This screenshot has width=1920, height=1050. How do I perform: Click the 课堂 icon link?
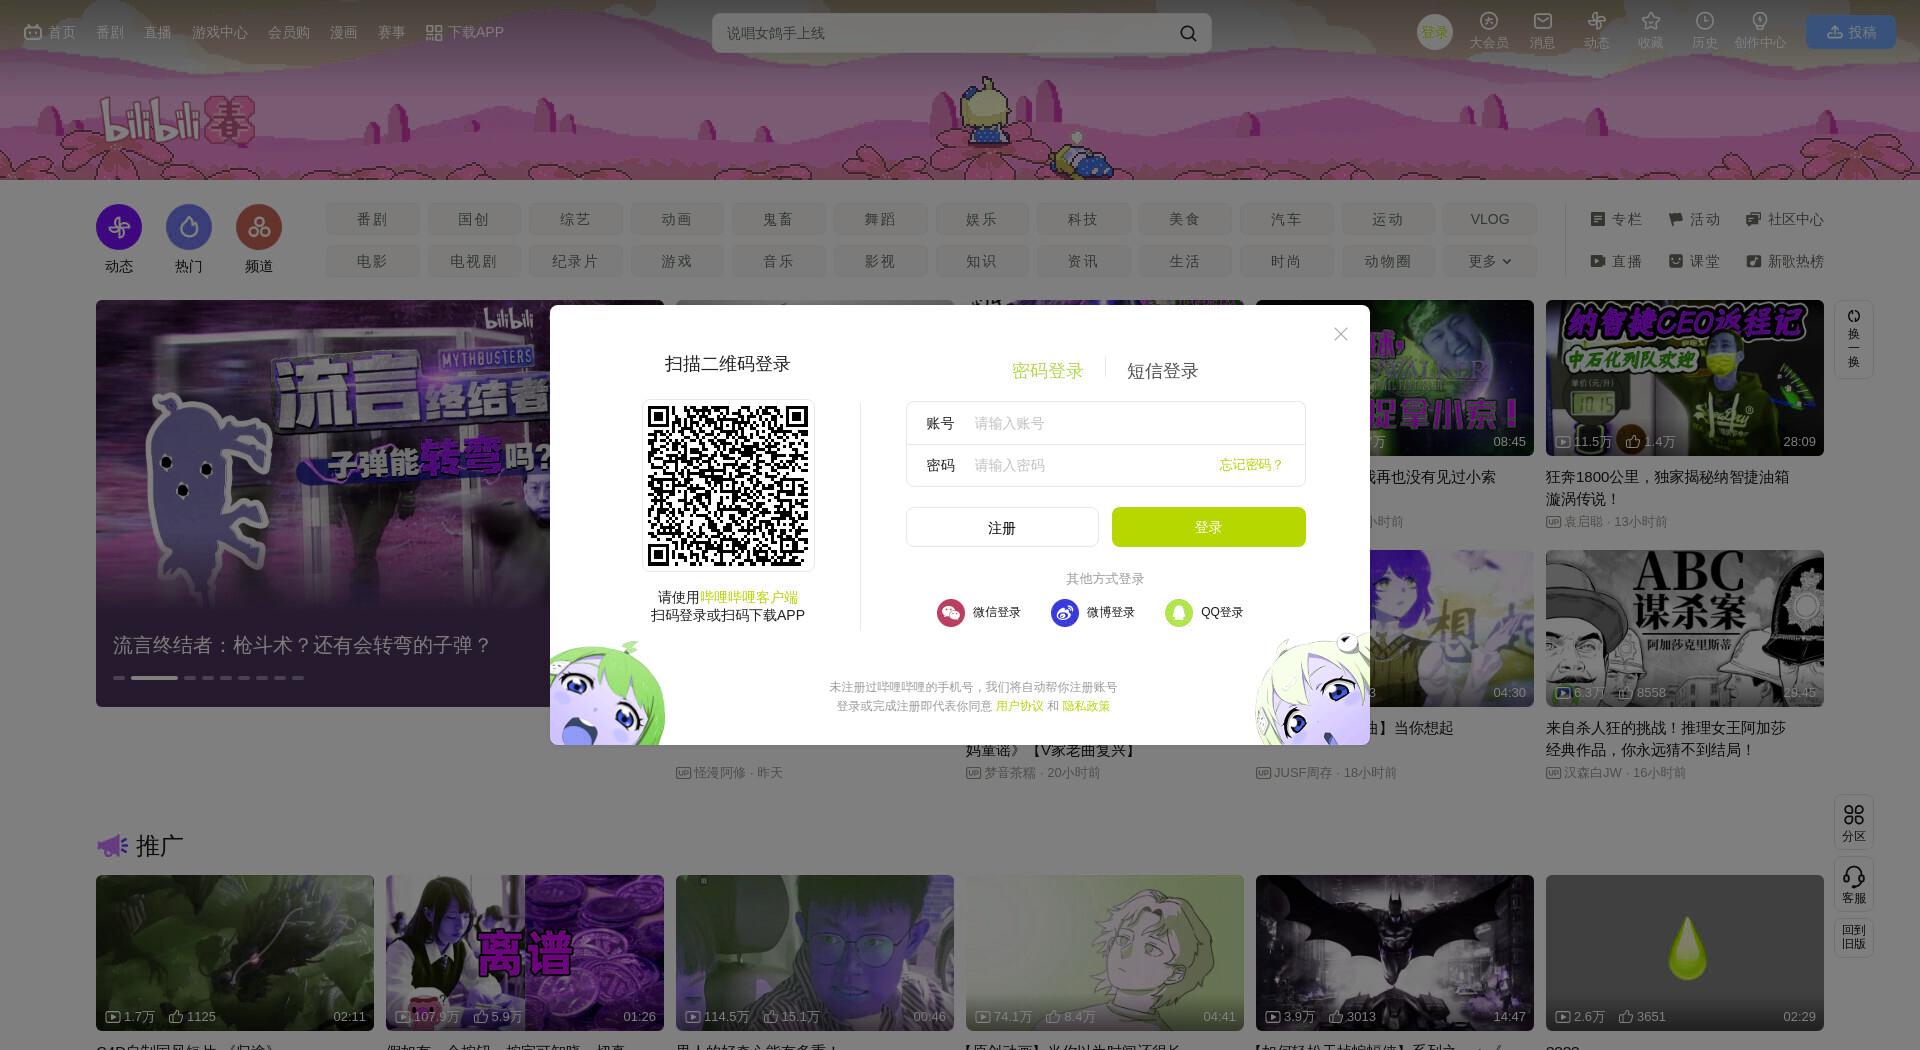coord(1694,261)
